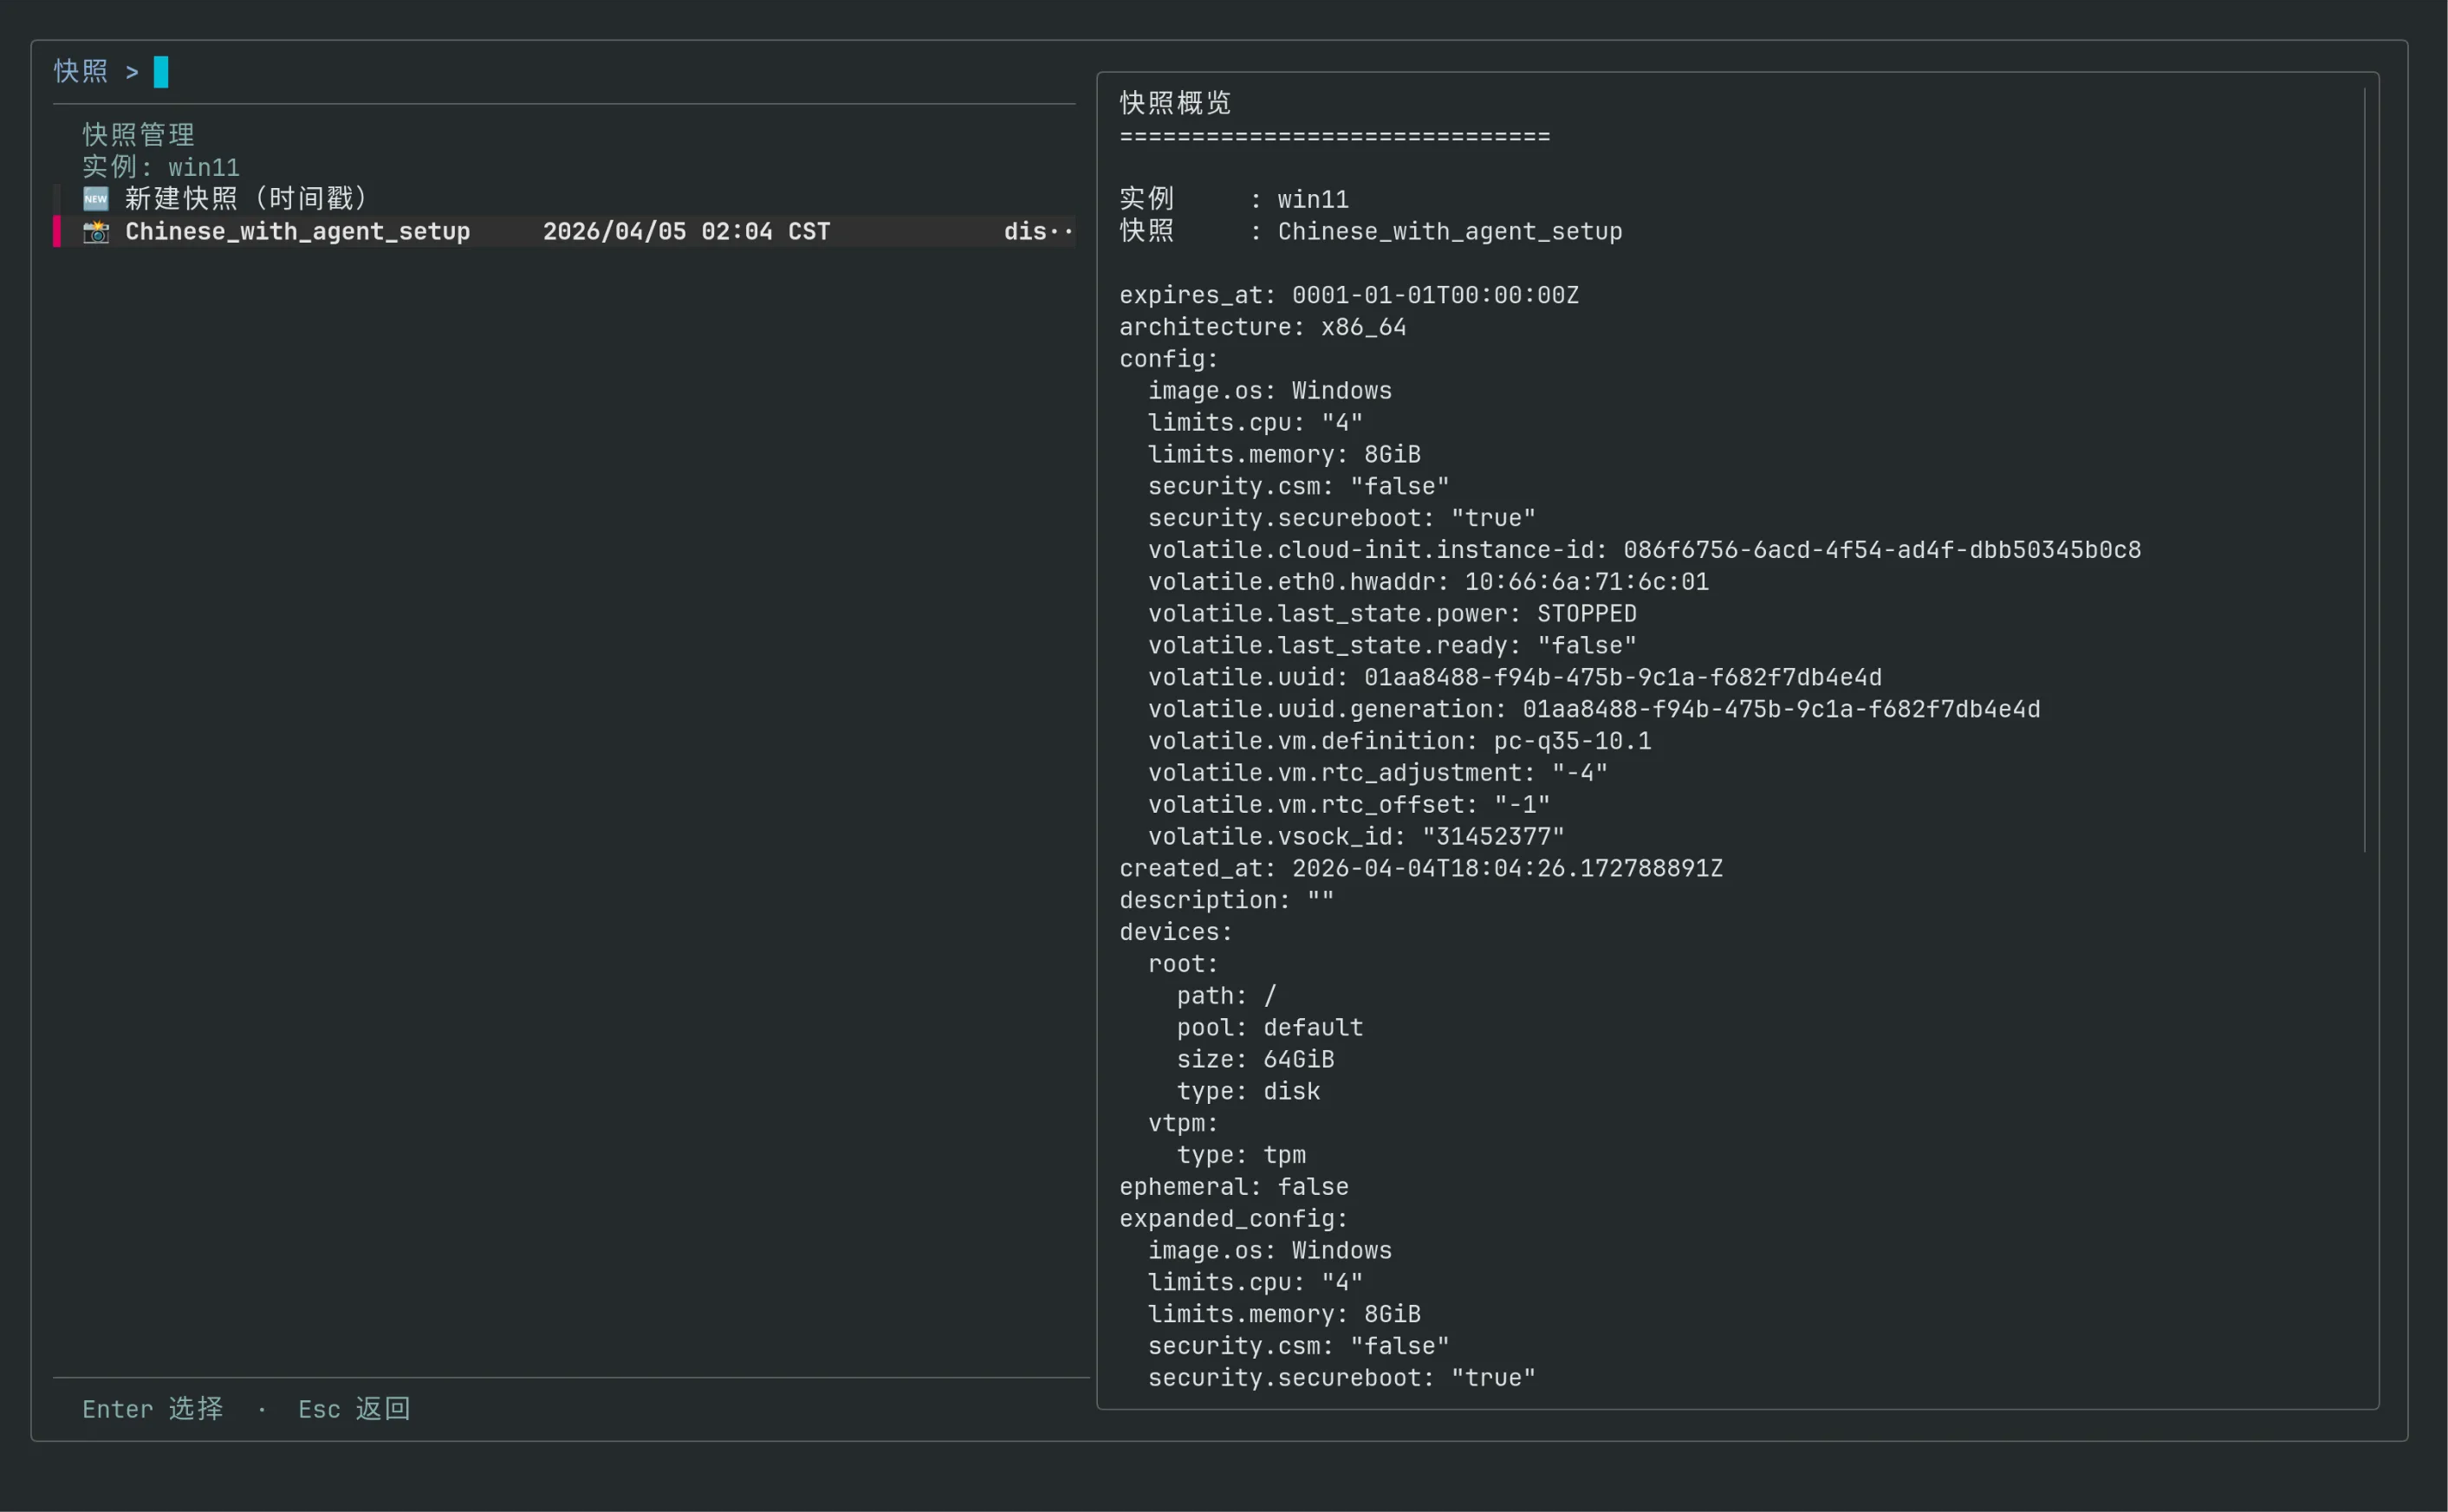Click the truncated 'dis··' column text
Viewport: 2448px width, 1512px height.
[x=1037, y=232]
